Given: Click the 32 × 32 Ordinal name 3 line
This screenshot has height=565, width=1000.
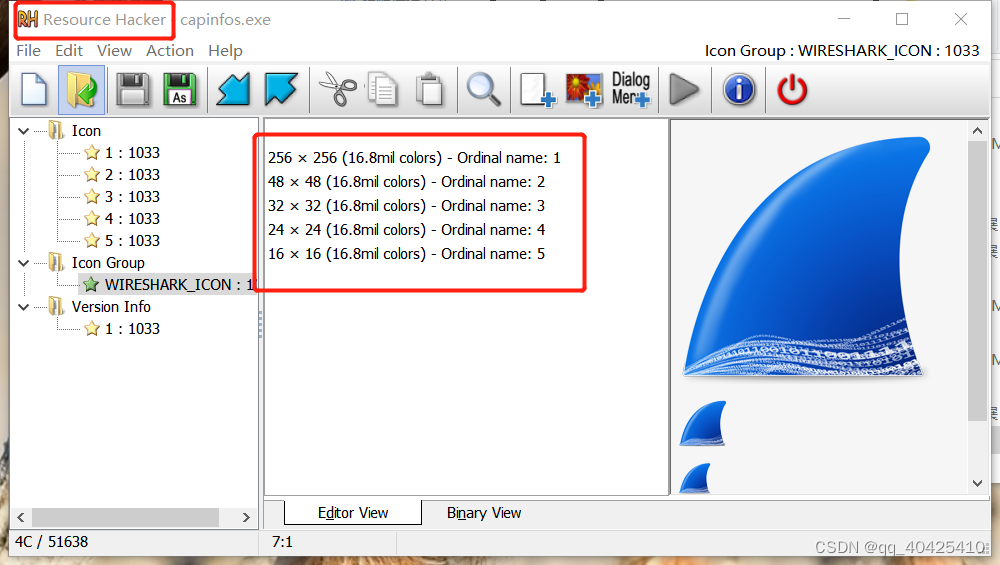Looking at the screenshot, I should click(406, 205).
